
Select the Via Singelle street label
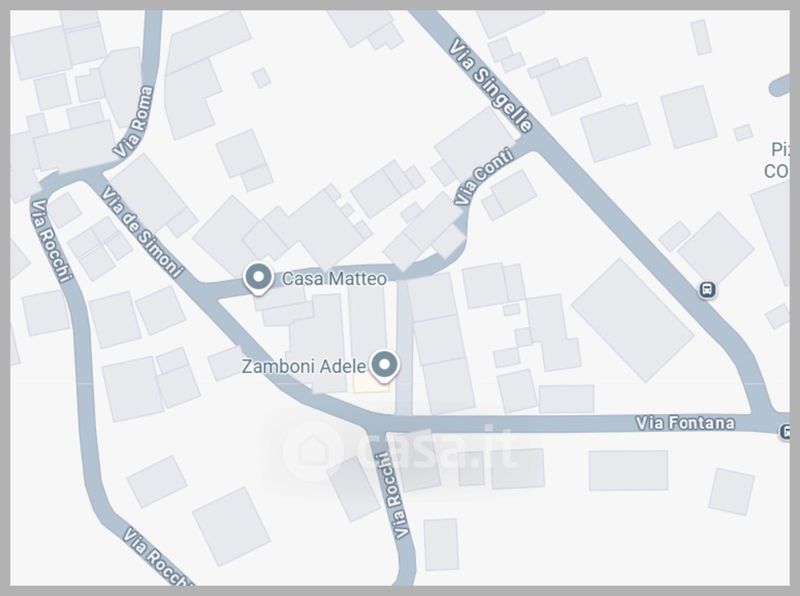(x=490, y=86)
